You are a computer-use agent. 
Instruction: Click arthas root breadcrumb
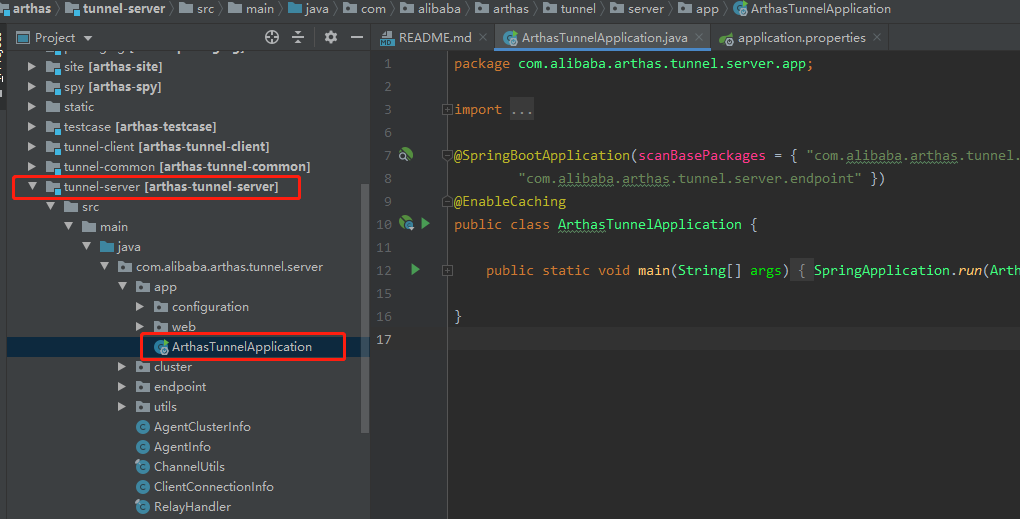[31, 8]
